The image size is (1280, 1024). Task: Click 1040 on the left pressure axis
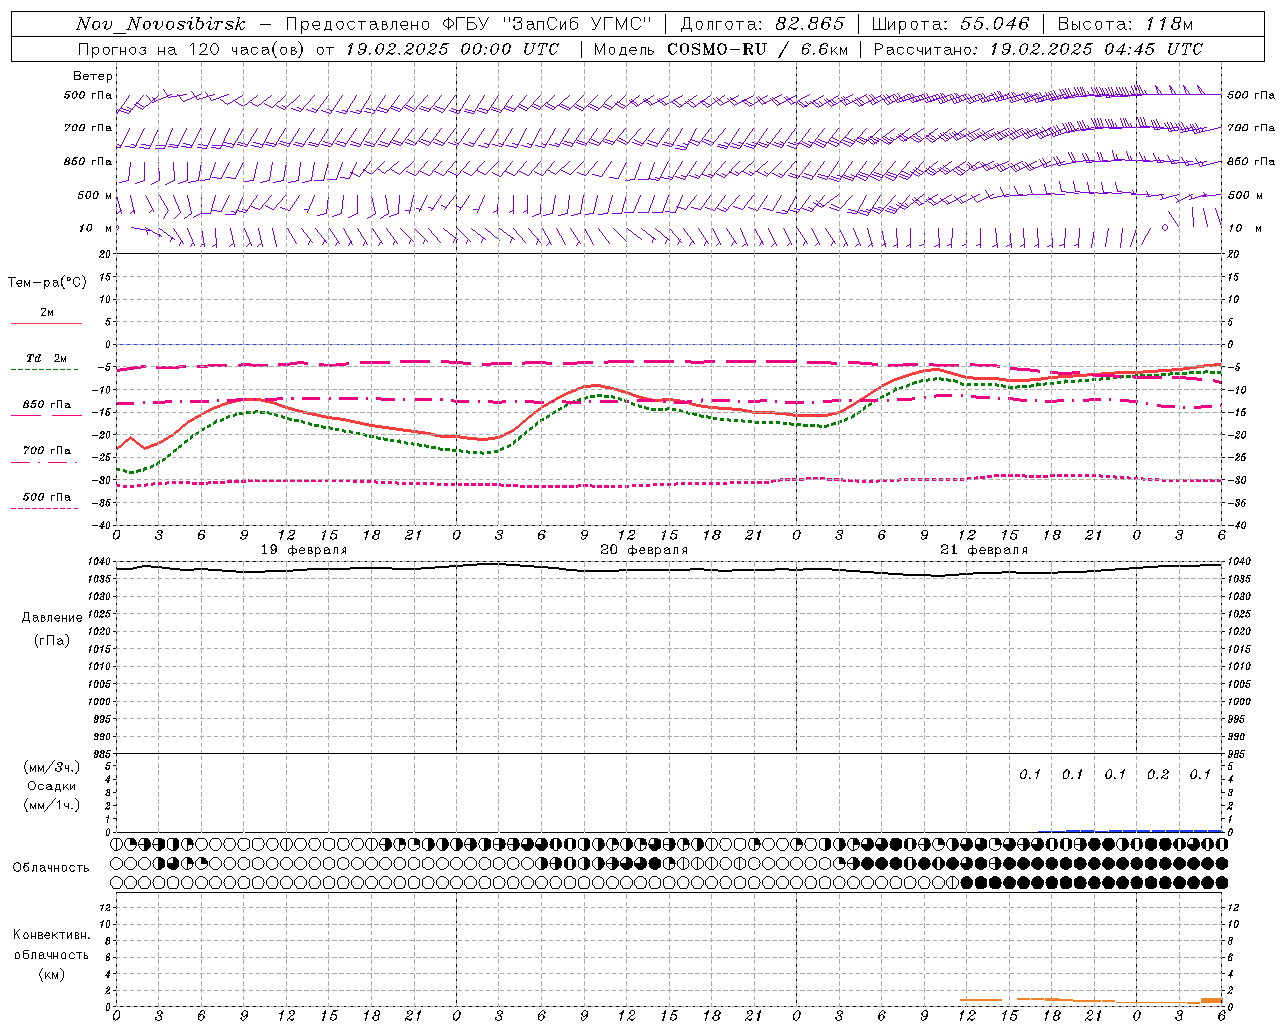pyautogui.click(x=100, y=562)
